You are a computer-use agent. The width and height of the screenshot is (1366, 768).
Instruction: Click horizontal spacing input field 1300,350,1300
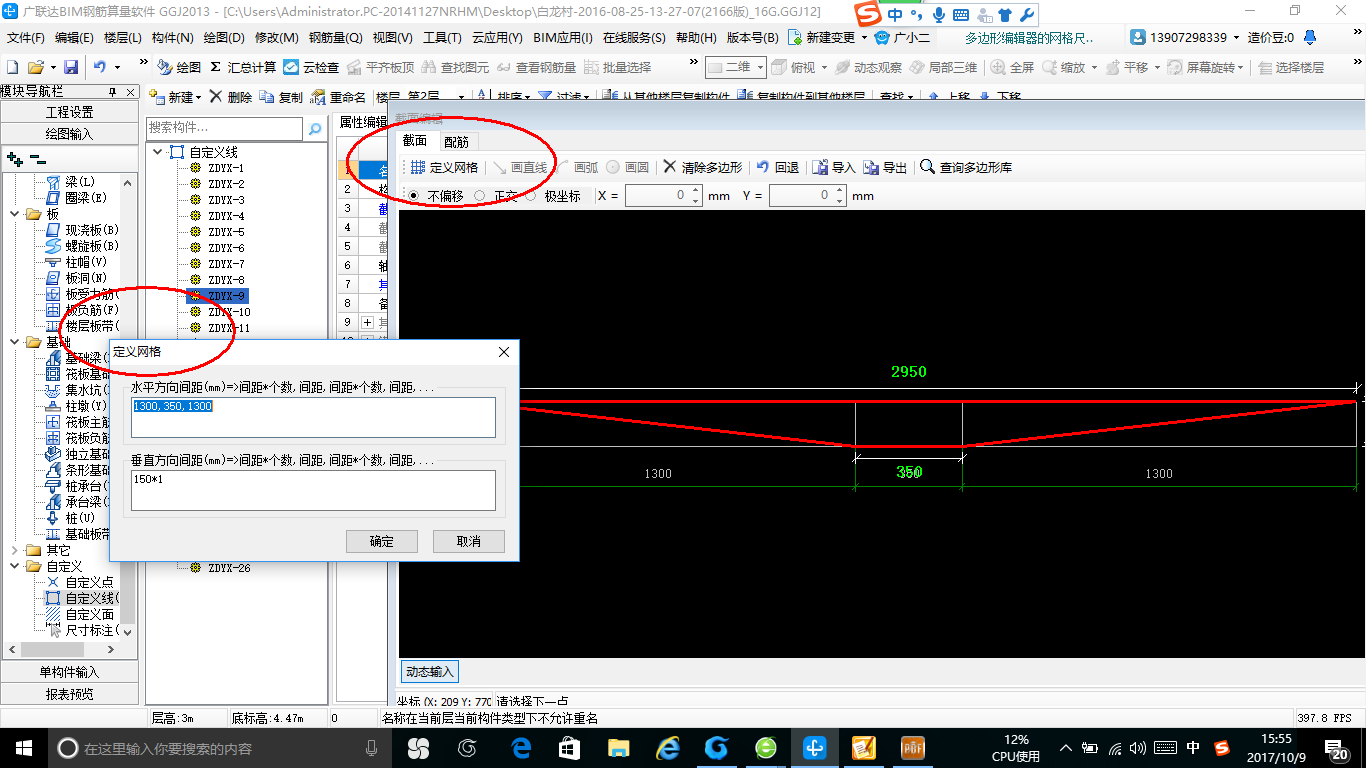point(313,417)
